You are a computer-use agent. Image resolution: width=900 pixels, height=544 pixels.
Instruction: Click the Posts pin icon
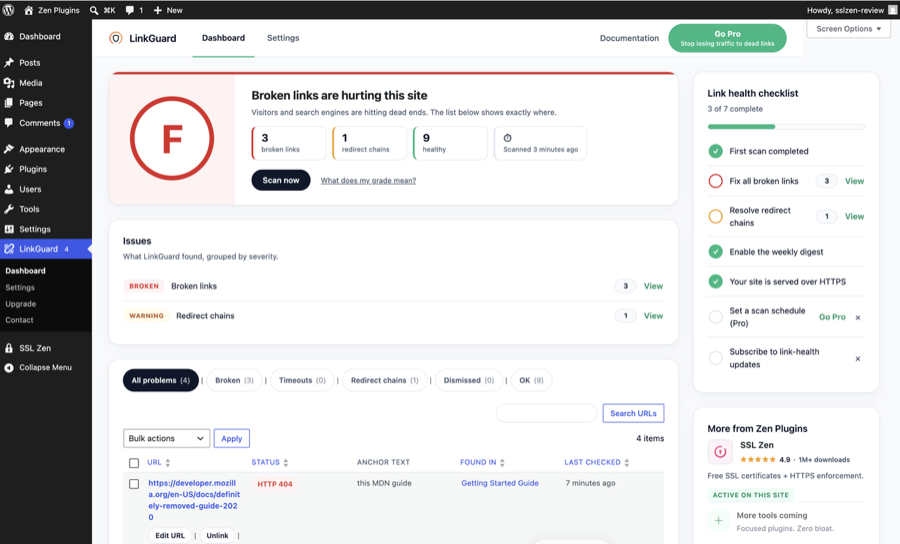(x=9, y=63)
